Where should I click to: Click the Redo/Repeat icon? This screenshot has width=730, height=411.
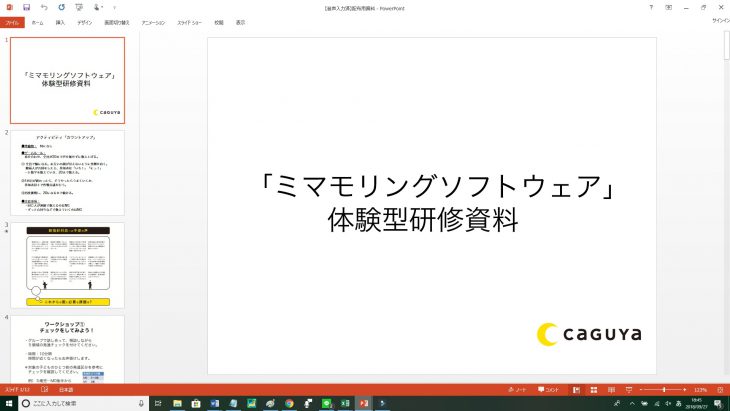61,7
